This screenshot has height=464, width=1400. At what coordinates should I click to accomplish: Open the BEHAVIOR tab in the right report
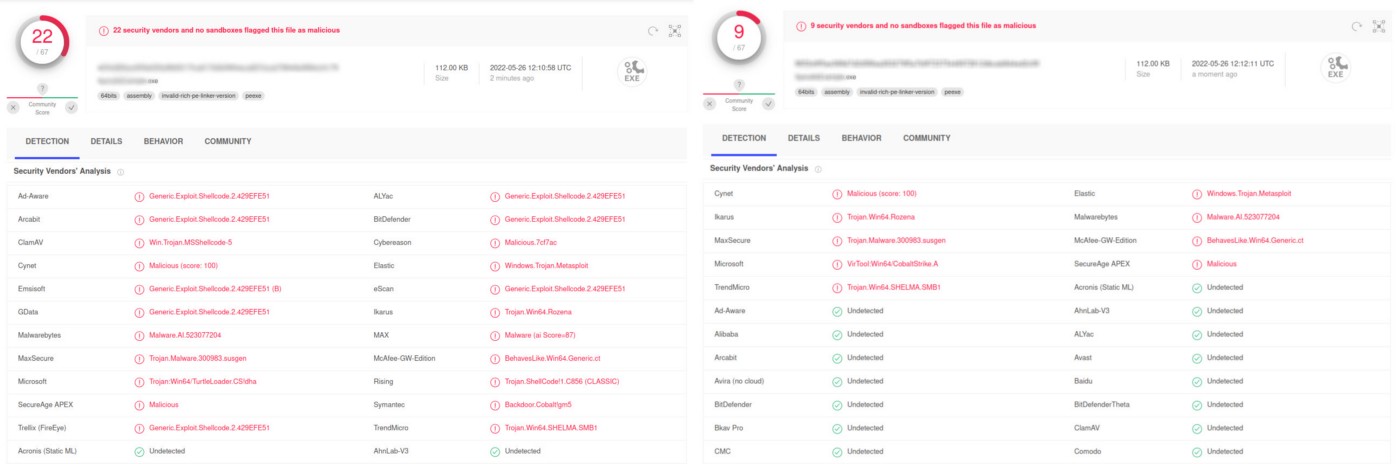[x=861, y=138]
